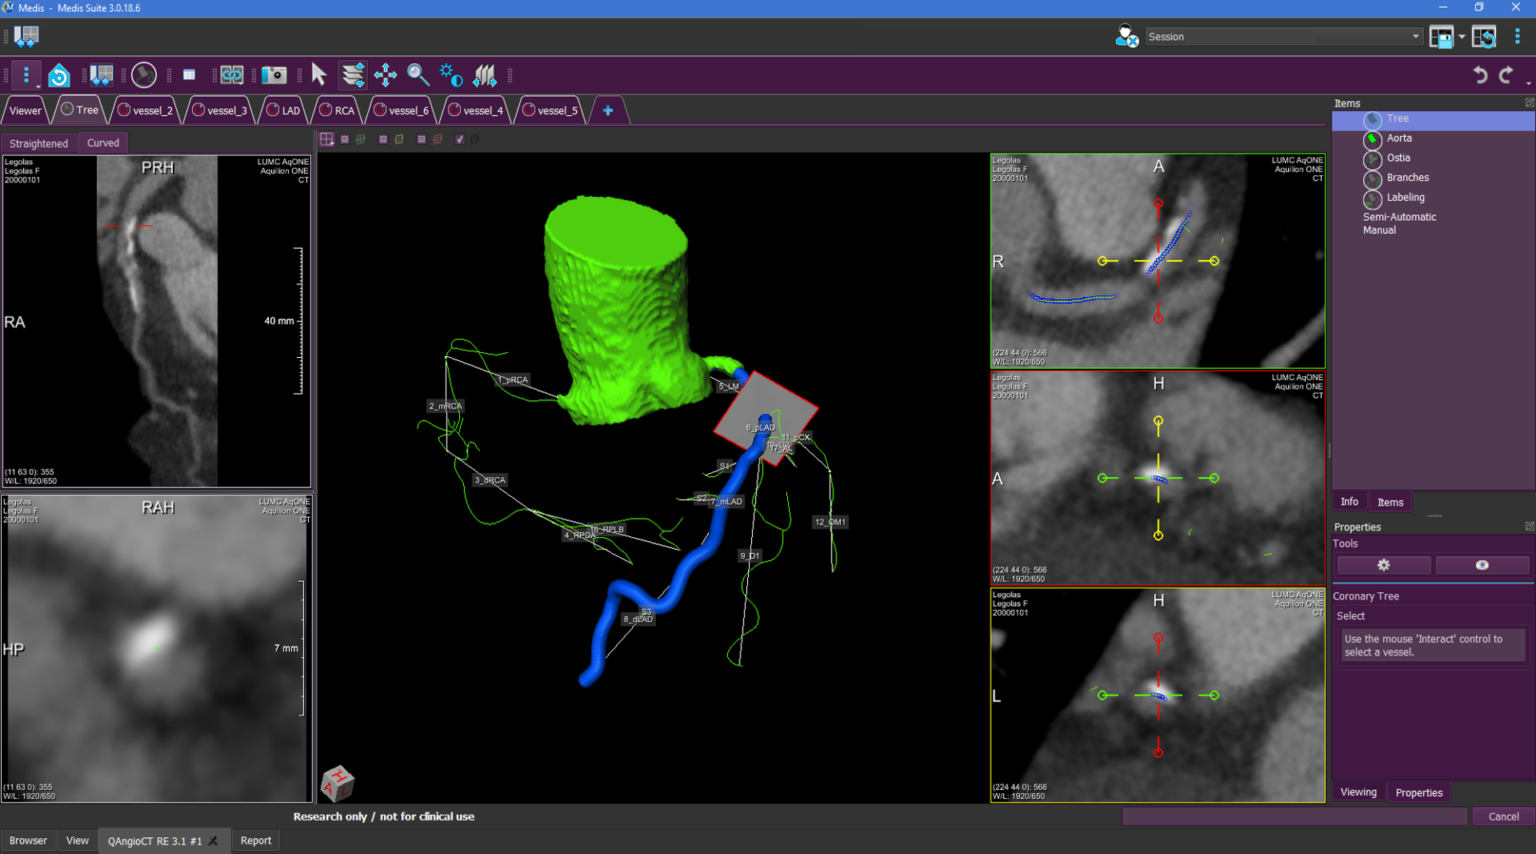
Task: Take a snapshot with camera icon
Action: click(274, 75)
